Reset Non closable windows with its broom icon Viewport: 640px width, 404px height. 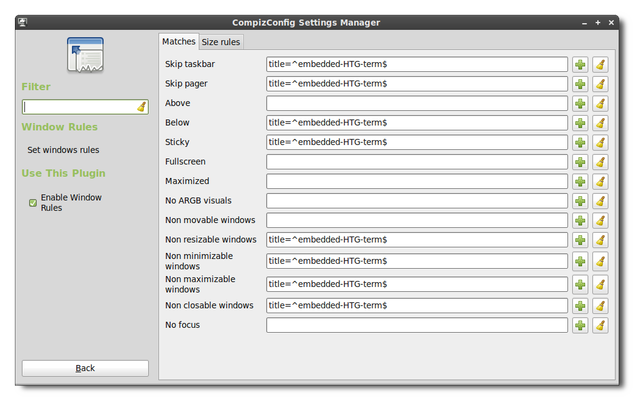(x=600, y=306)
